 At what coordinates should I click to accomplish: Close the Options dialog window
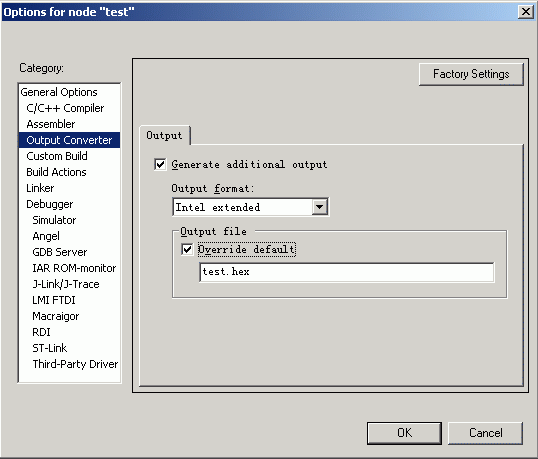click(x=526, y=12)
